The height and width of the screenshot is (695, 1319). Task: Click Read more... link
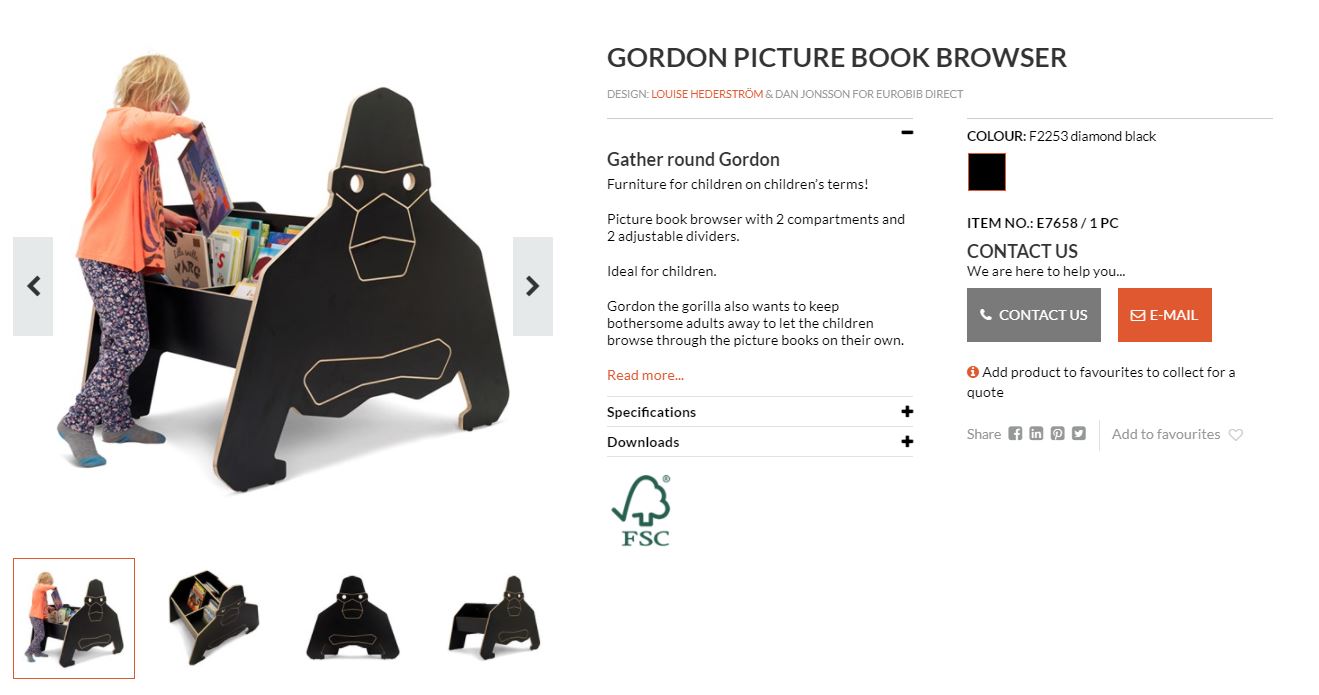tap(645, 375)
